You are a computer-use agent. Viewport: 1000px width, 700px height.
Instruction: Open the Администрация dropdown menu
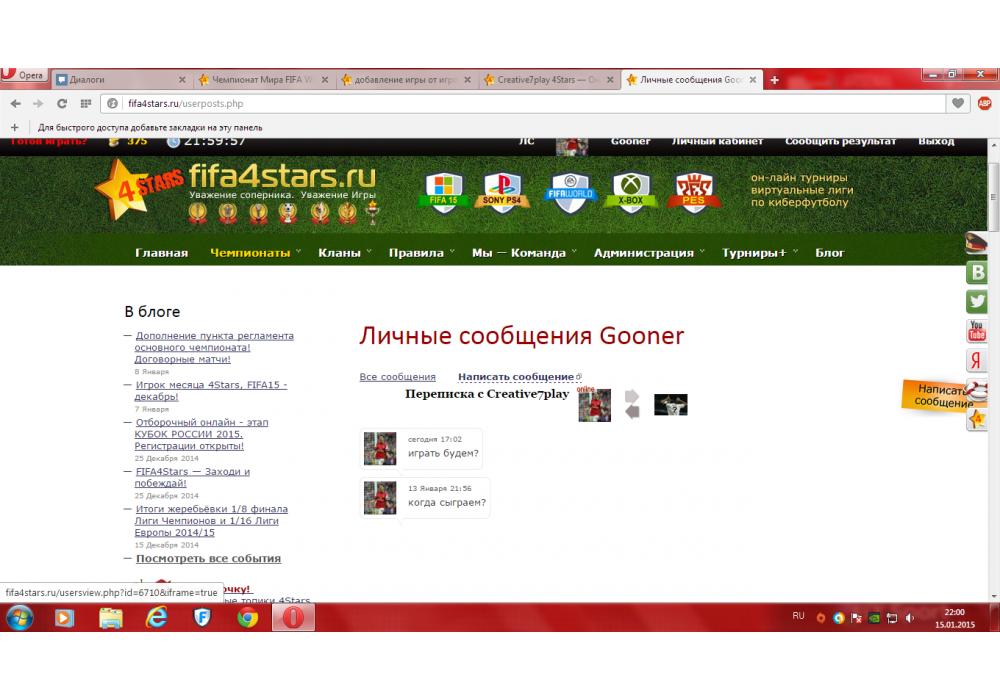click(x=648, y=253)
